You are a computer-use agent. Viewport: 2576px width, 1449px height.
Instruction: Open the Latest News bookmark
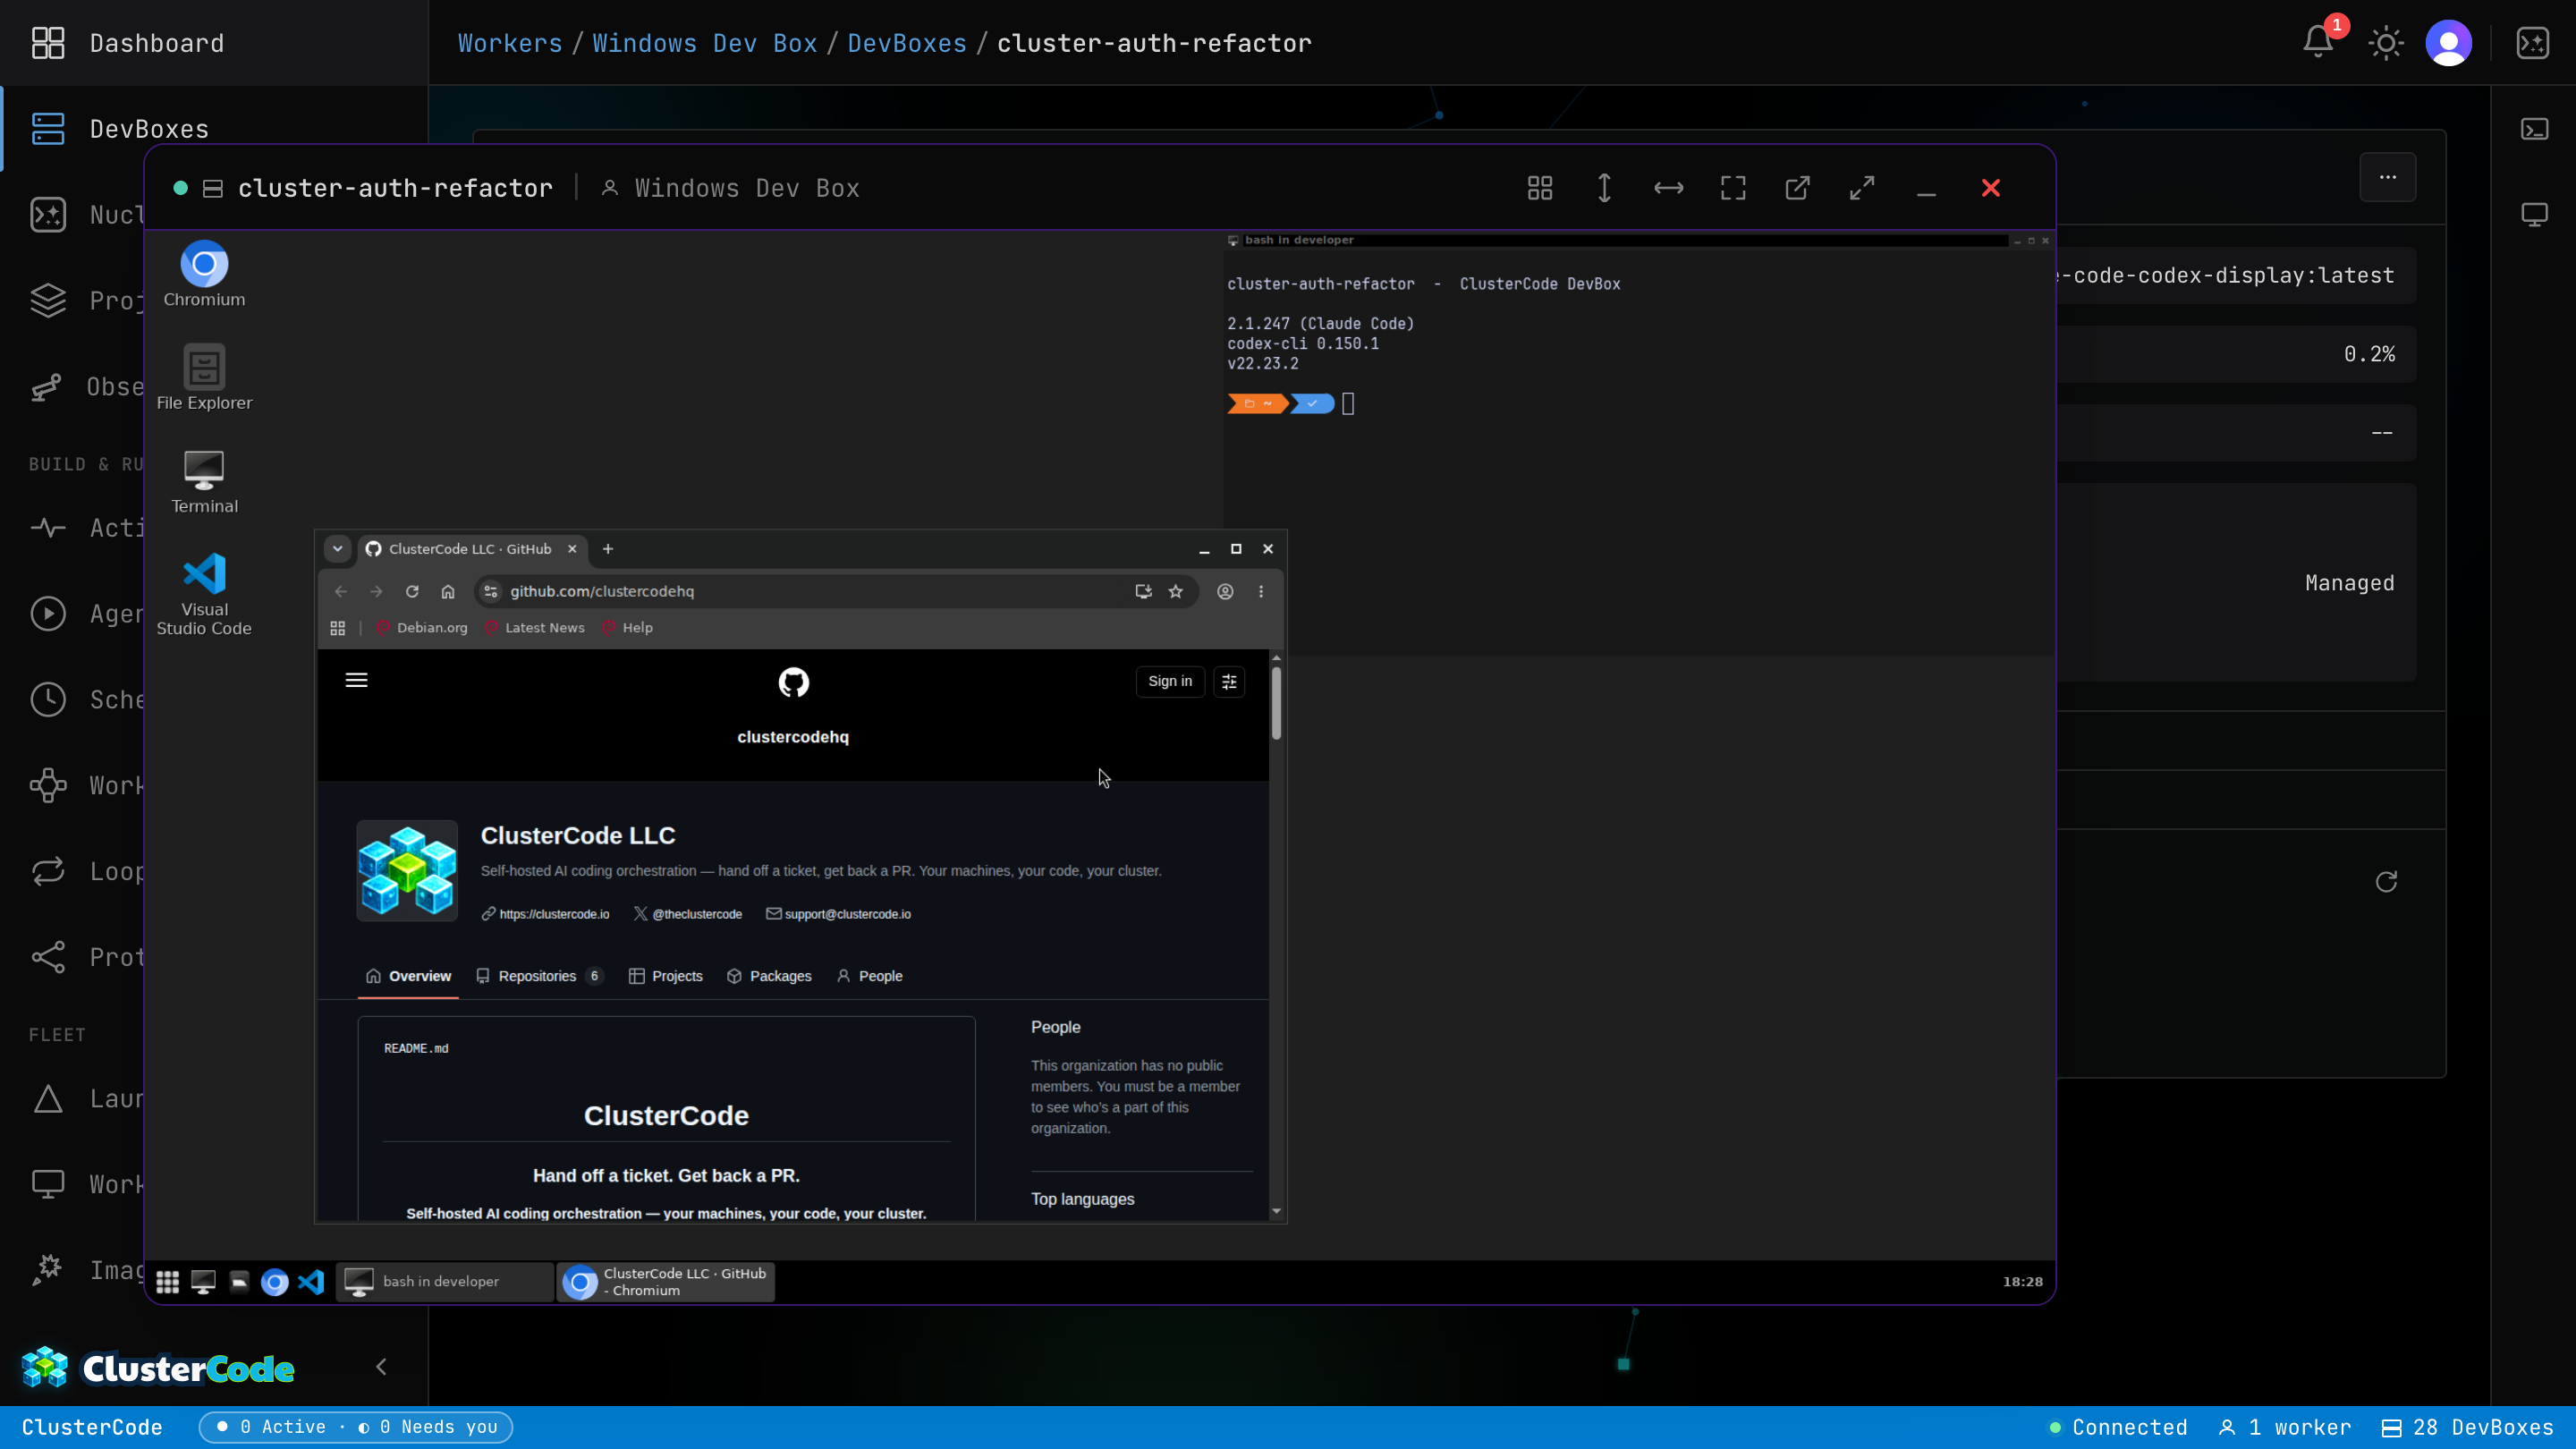534,628
